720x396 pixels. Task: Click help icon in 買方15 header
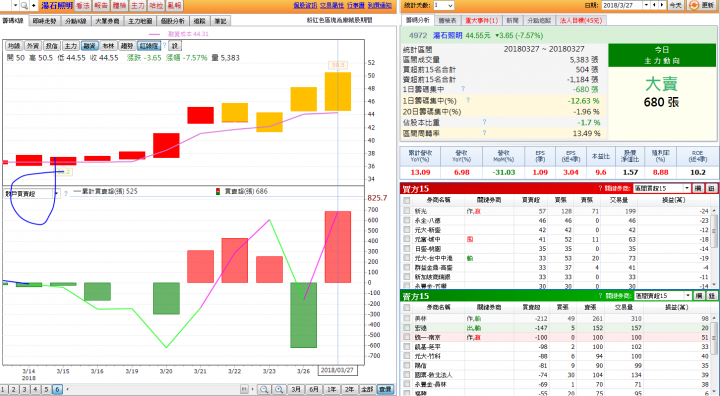600,188
